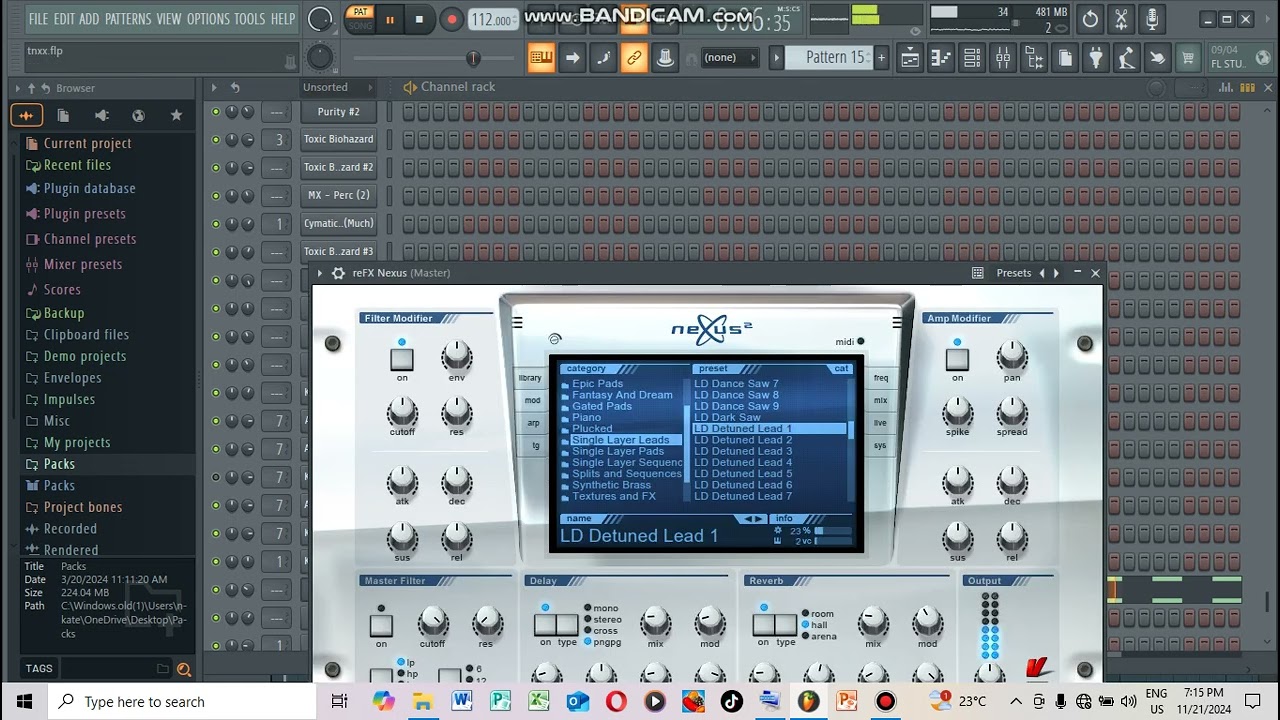This screenshot has height=720, width=1280.
Task: Click the MX - Perc (2) channel button
Action: (x=338, y=196)
